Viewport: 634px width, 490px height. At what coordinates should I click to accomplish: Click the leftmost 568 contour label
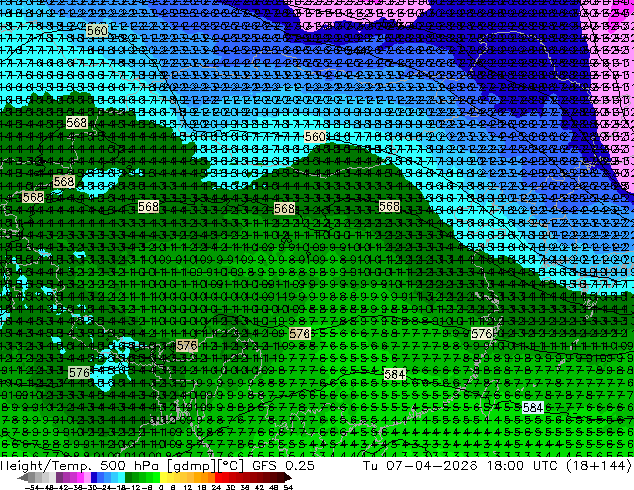[33, 197]
